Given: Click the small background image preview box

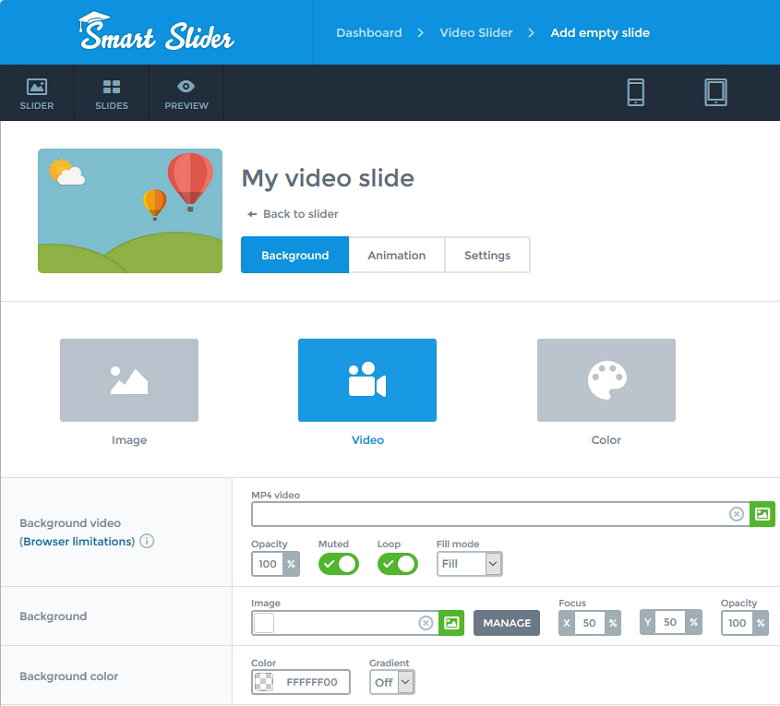Looking at the screenshot, I should 264,623.
